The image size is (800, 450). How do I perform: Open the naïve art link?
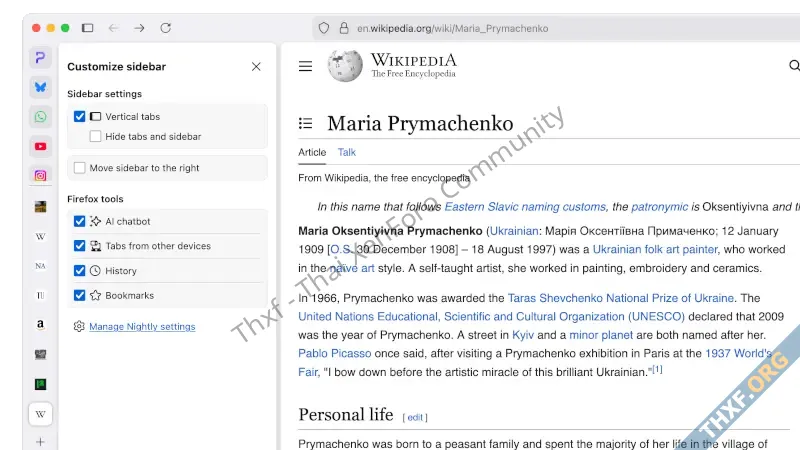(352, 268)
